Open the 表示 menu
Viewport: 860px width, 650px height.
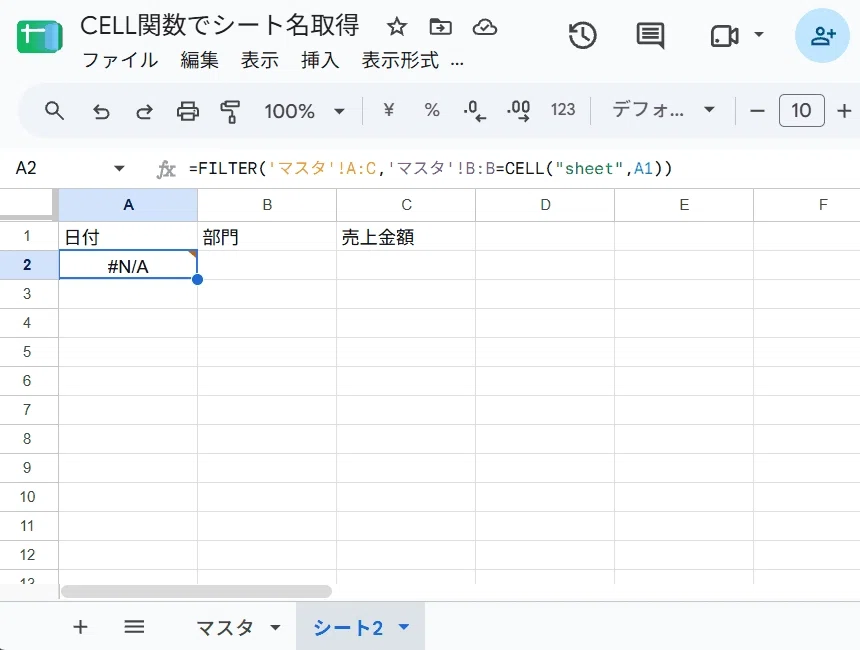click(260, 60)
